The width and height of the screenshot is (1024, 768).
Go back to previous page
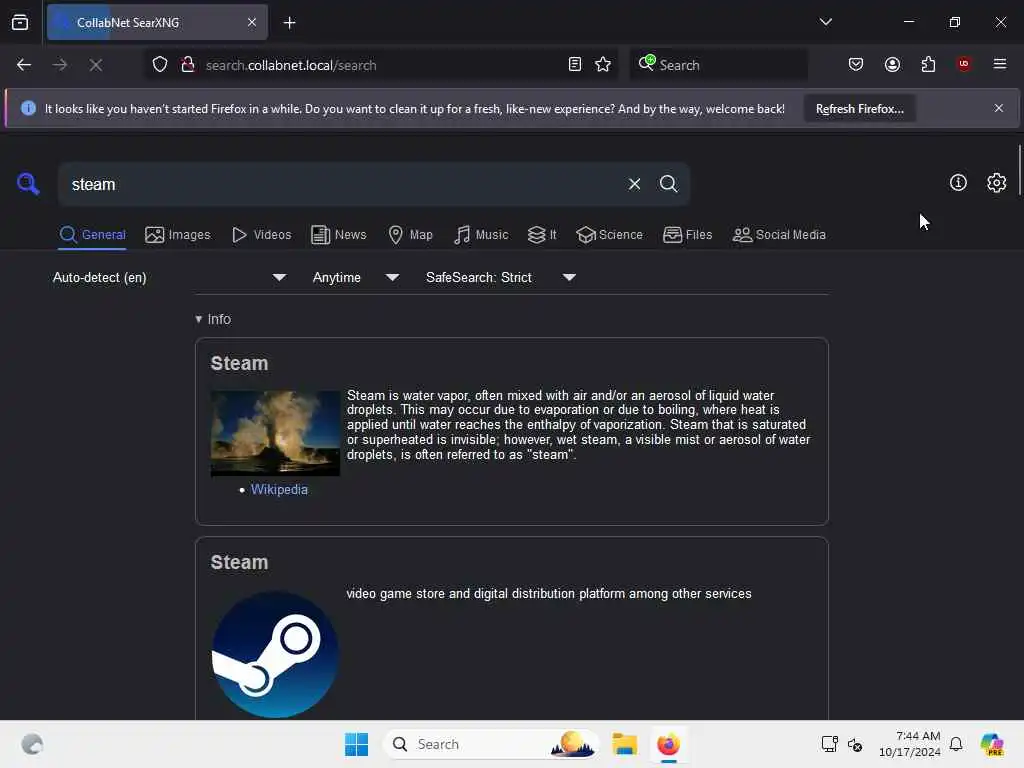[24, 65]
